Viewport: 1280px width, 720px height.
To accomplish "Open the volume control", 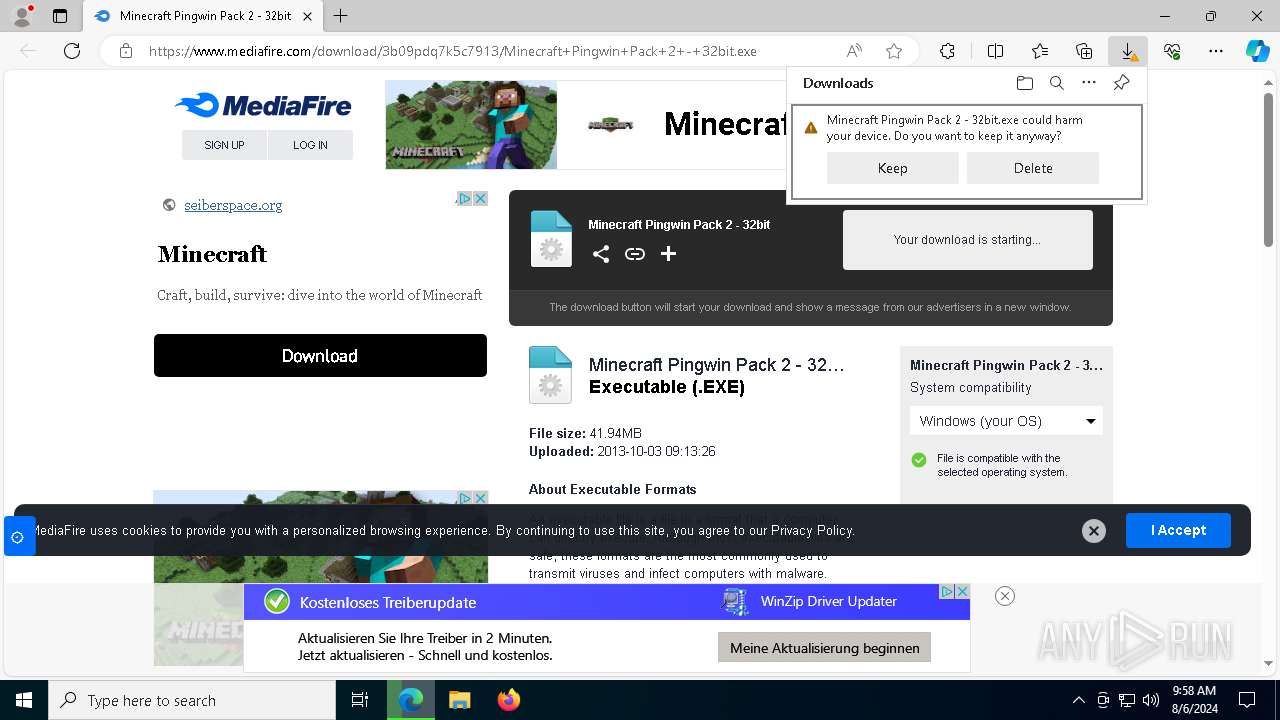I will 1150,700.
